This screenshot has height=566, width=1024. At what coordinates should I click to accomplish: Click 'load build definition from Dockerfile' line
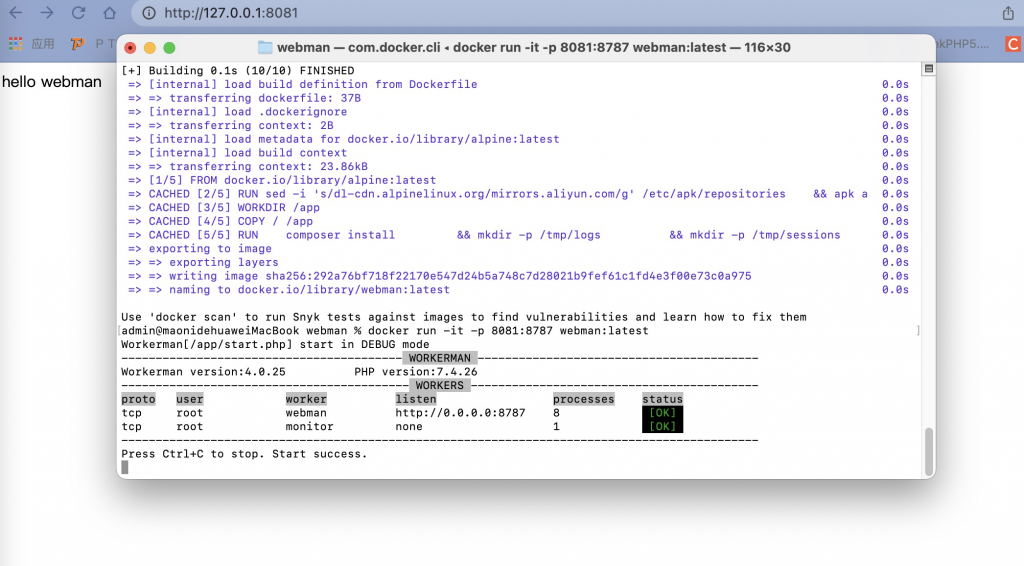(x=302, y=84)
